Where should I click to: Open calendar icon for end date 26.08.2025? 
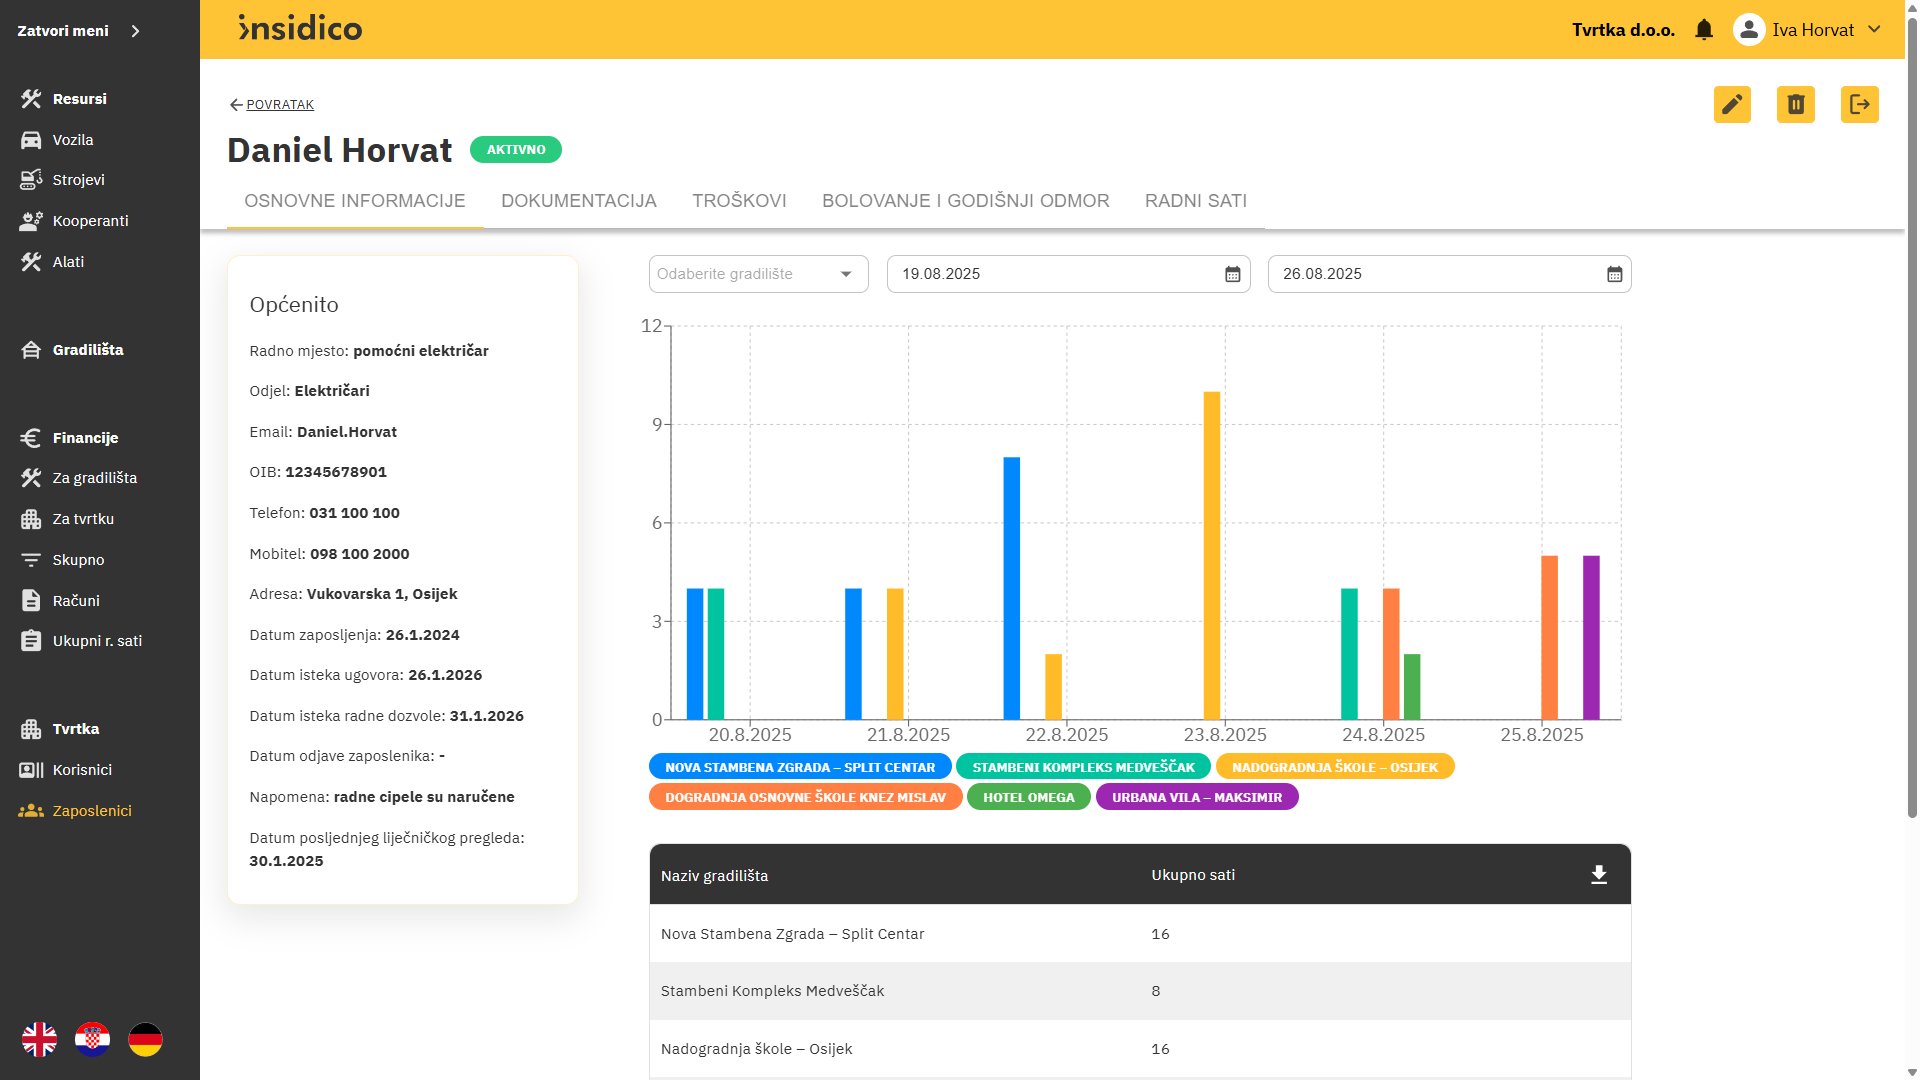pos(1614,274)
